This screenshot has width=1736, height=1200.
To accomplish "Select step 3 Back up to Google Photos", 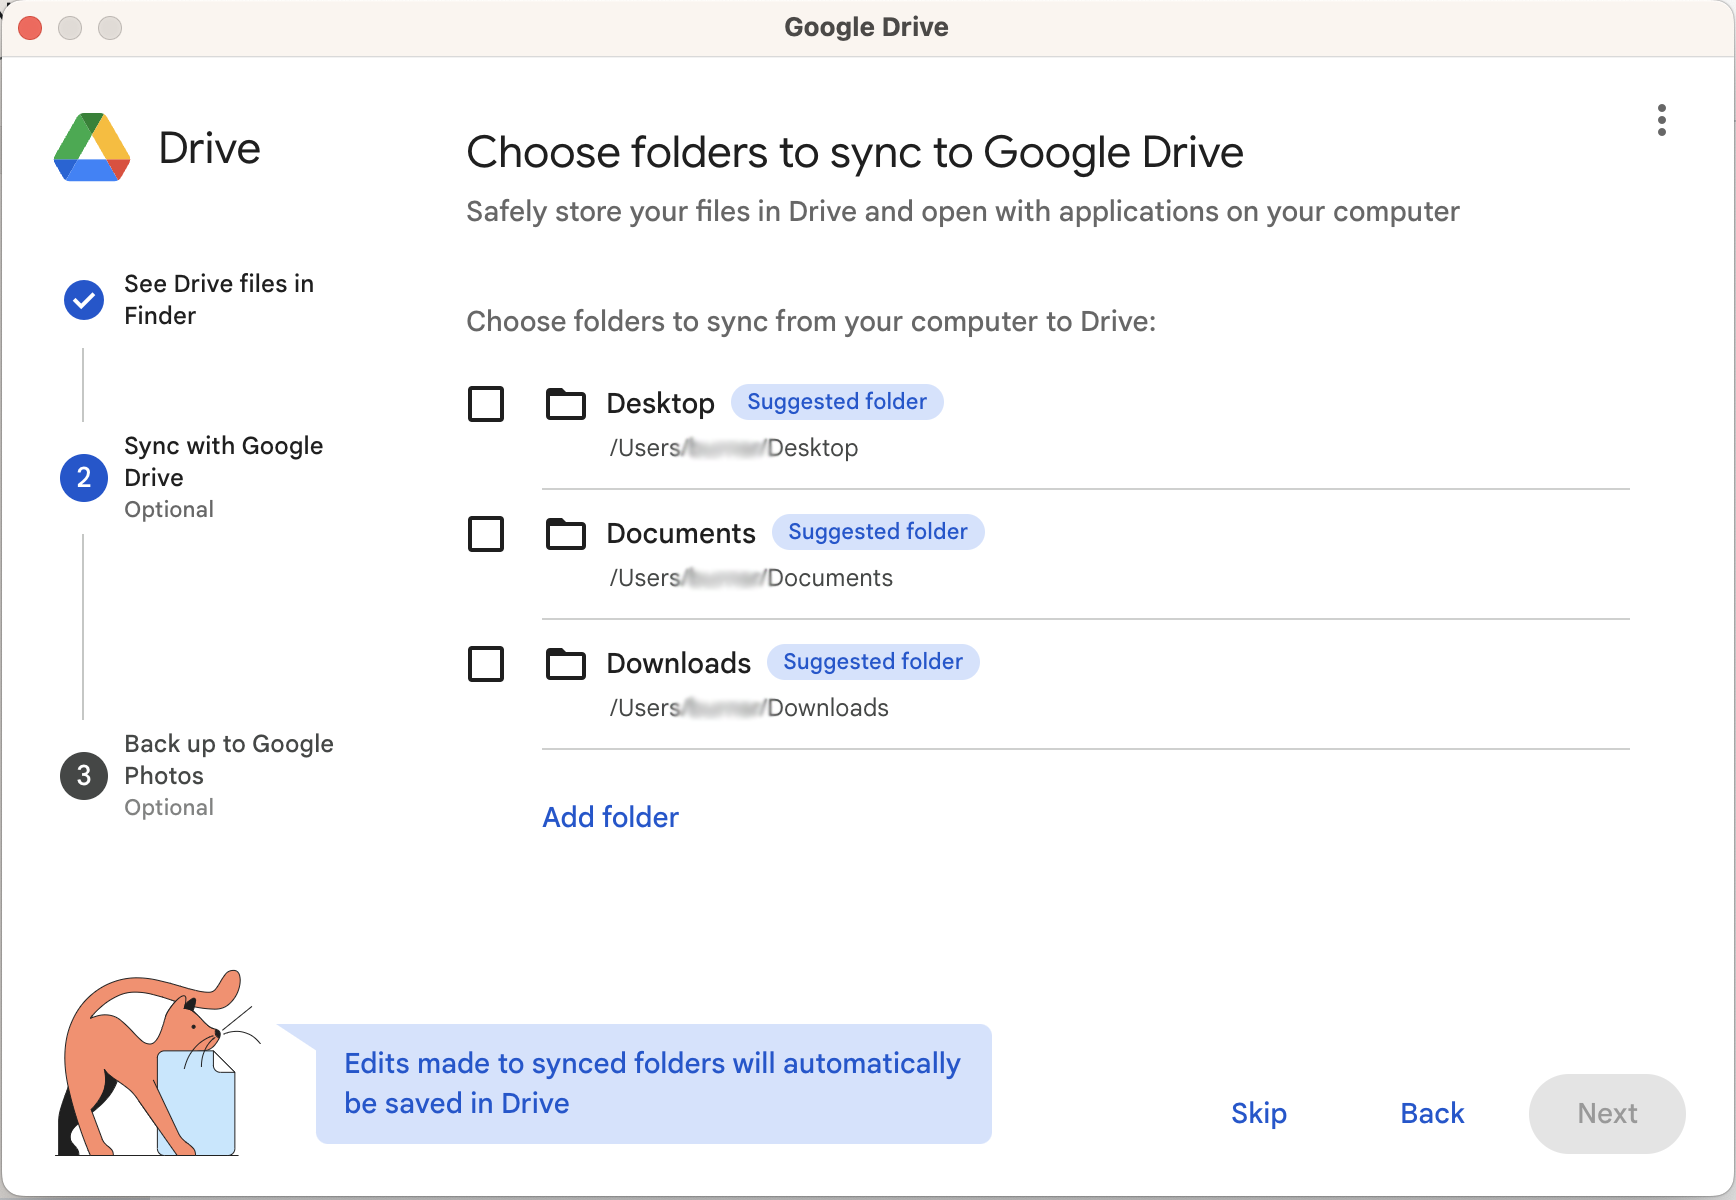I will [x=83, y=775].
